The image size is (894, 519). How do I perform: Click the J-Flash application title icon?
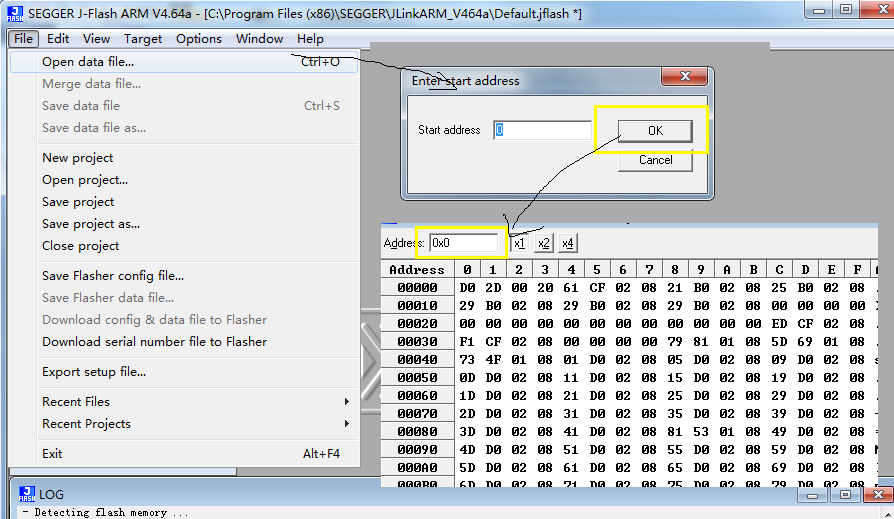click(x=15, y=13)
